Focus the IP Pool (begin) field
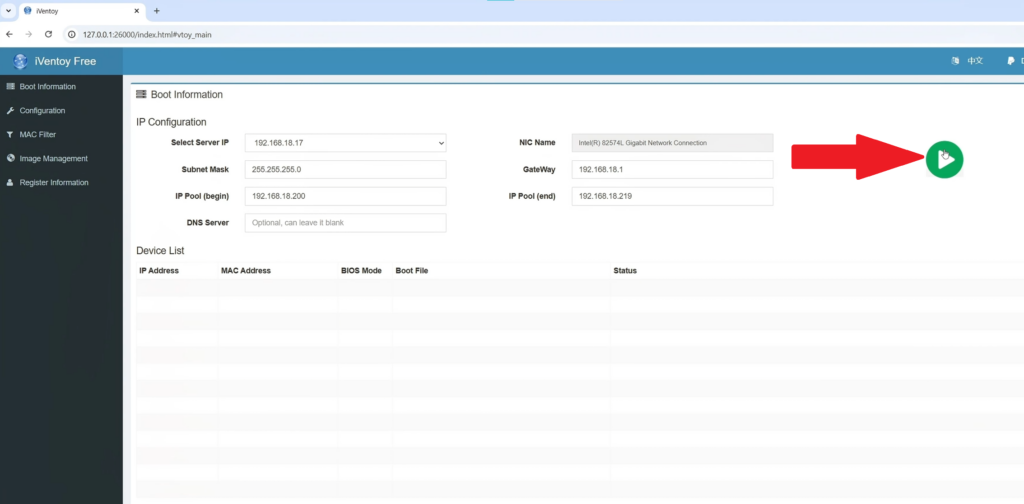The width and height of the screenshot is (1024, 504). click(x=346, y=197)
